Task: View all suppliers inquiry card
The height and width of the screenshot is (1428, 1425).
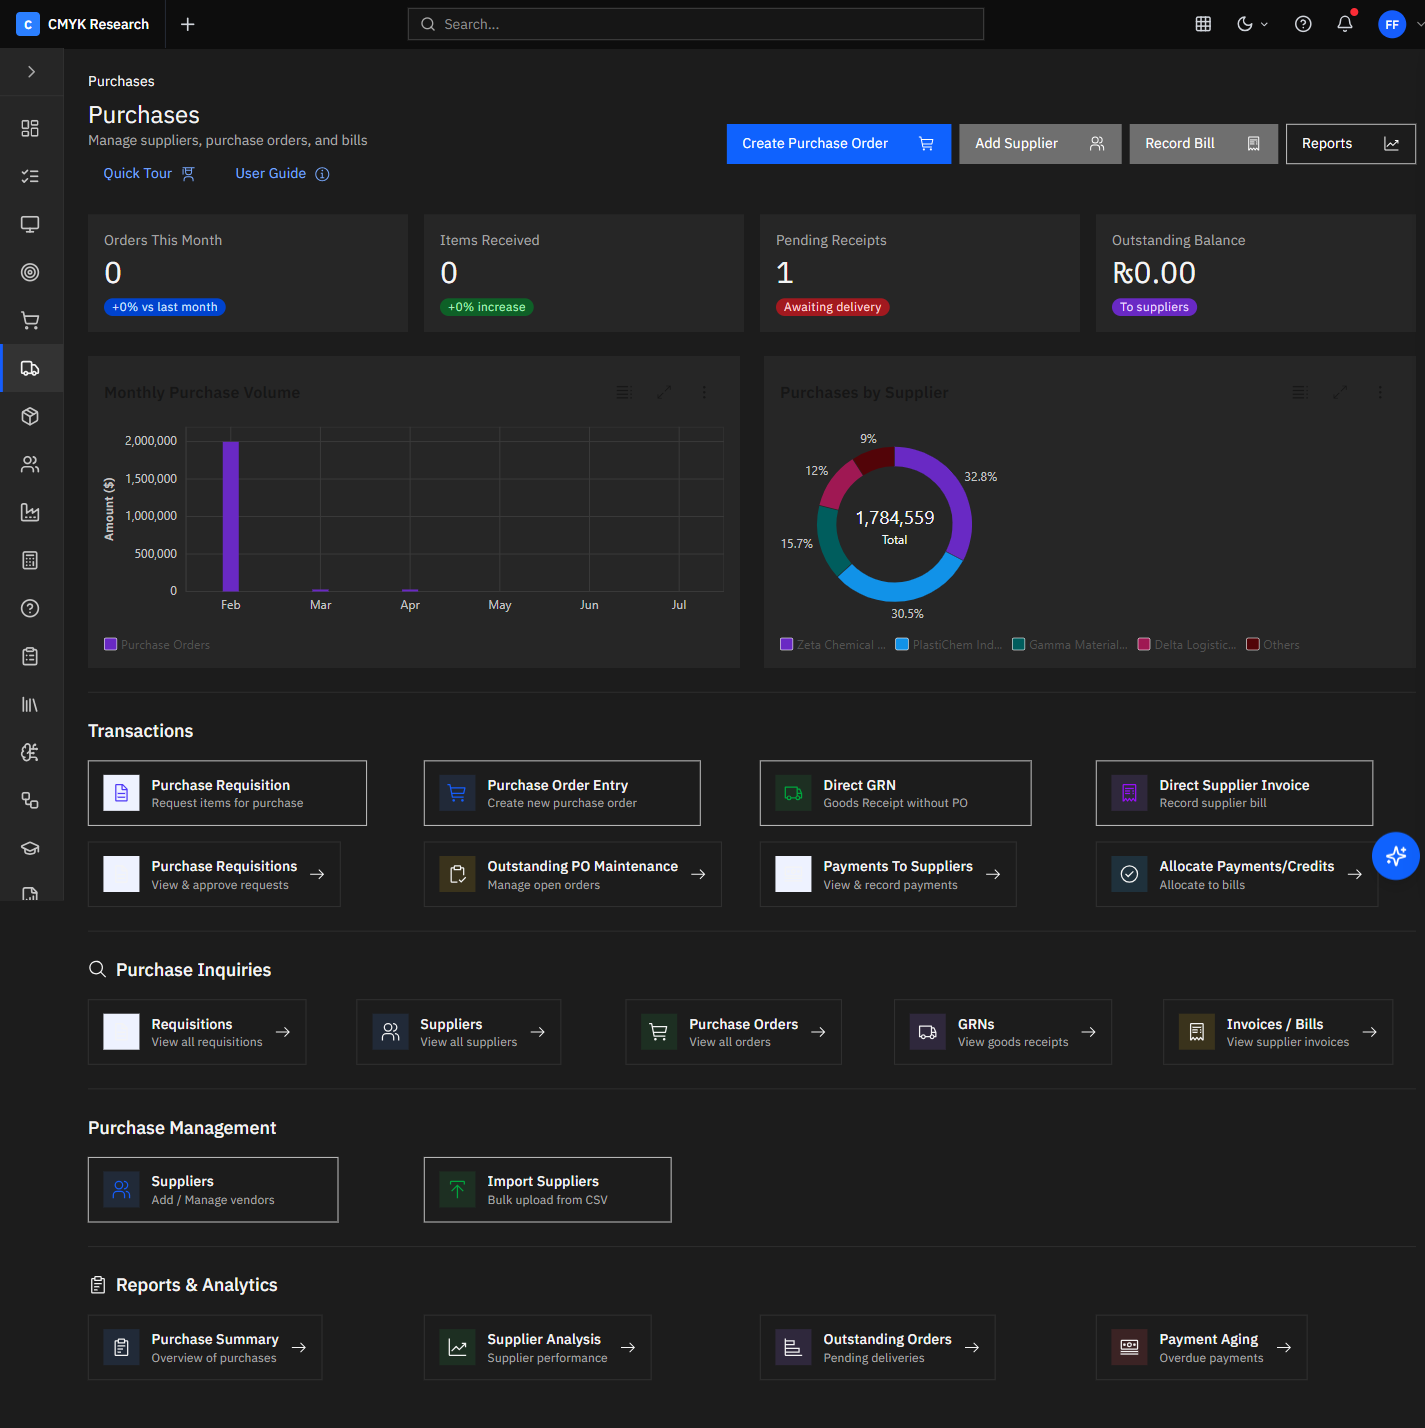Action: [x=459, y=1032]
